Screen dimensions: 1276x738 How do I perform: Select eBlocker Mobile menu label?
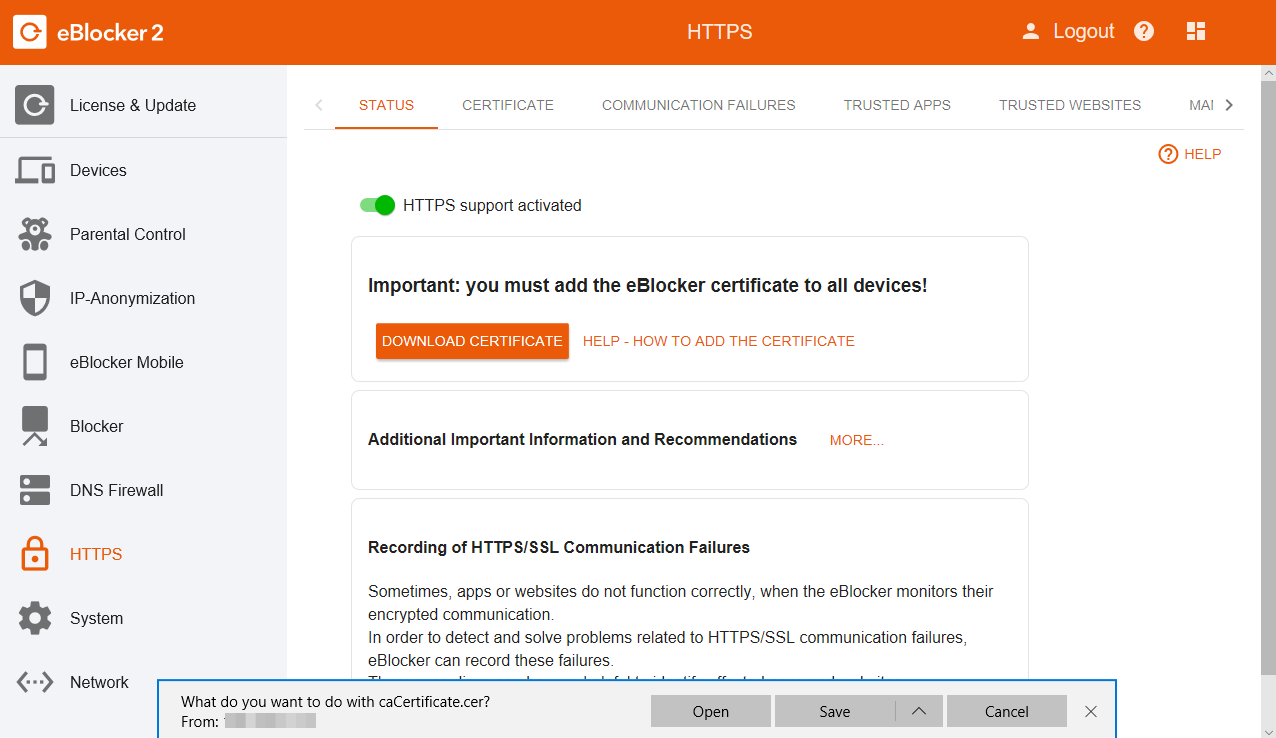tap(127, 362)
